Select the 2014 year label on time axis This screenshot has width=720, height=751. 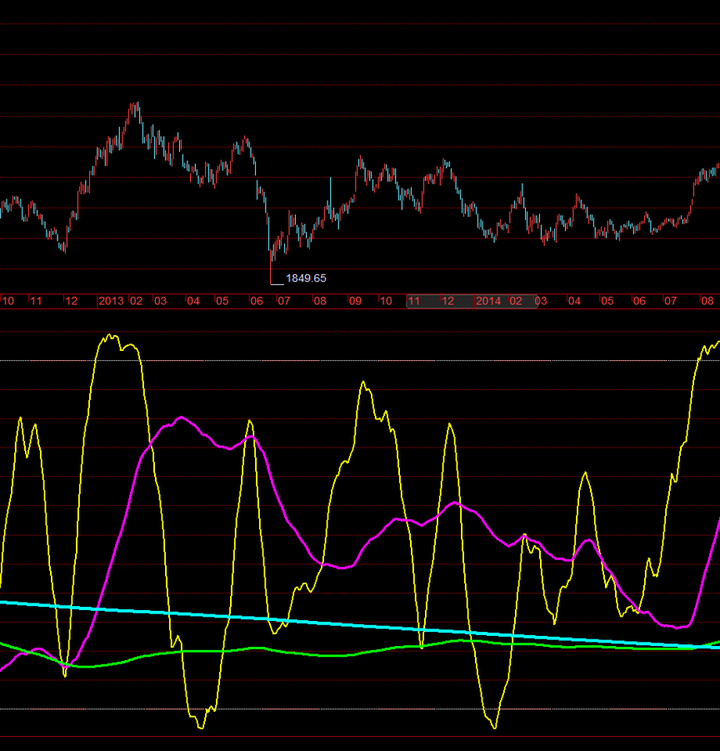(488, 301)
